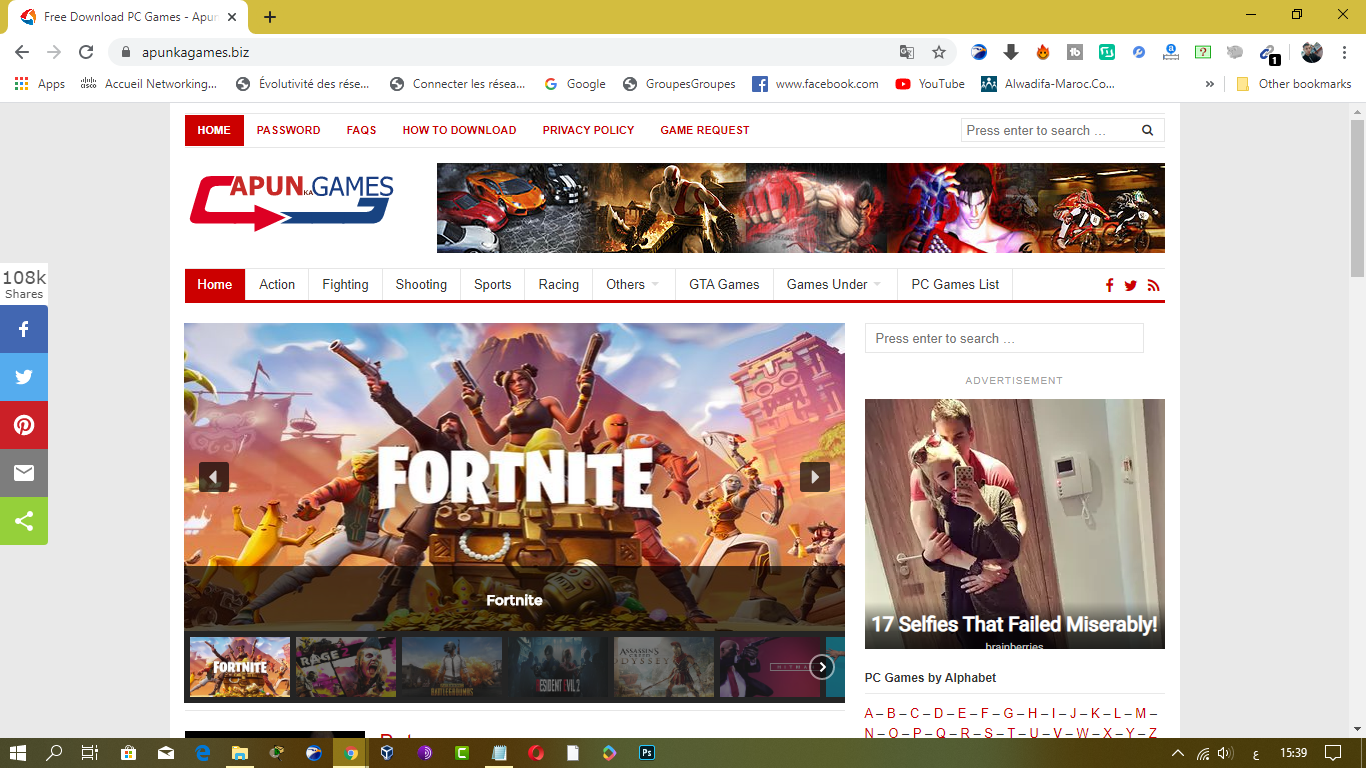Click the top header search field

click(x=1050, y=130)
